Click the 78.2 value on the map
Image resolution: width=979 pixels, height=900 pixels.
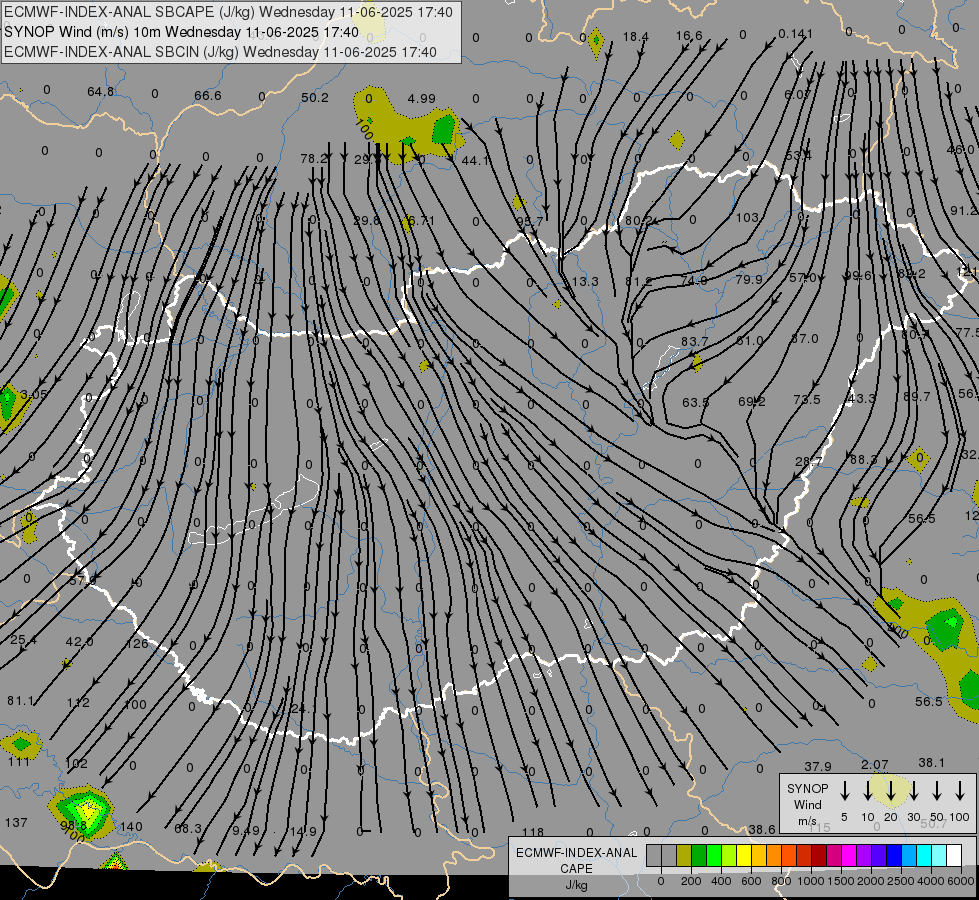click(314, 159)
